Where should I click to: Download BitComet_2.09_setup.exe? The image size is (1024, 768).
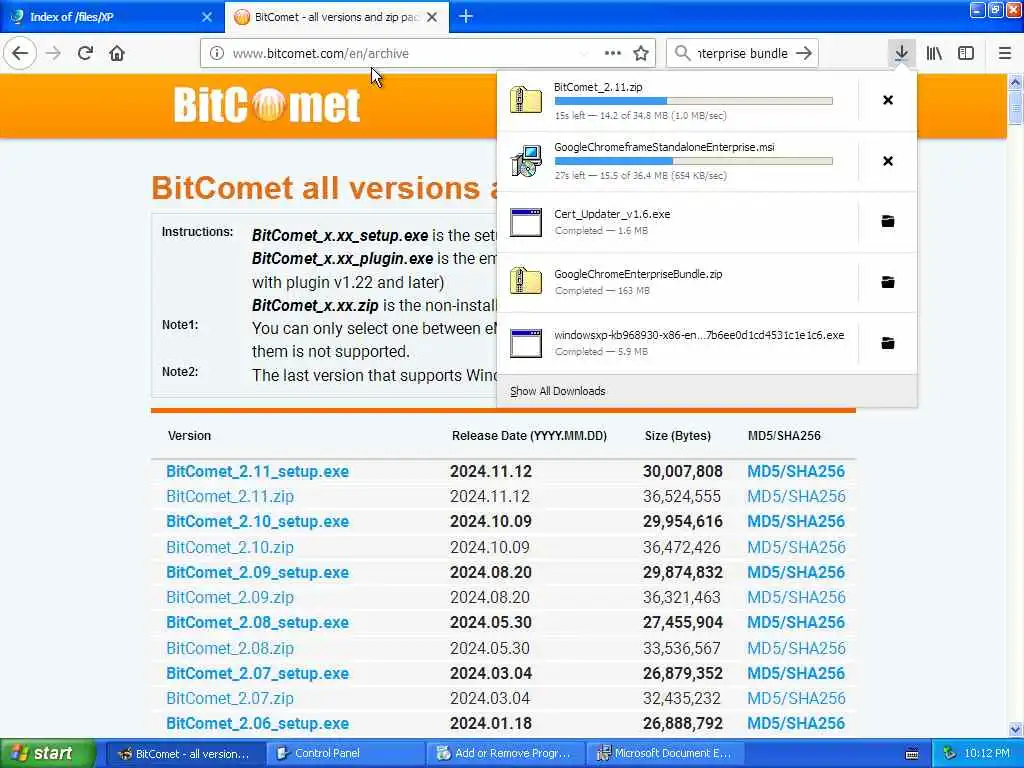pyautogui.click(x=257, y=572)
